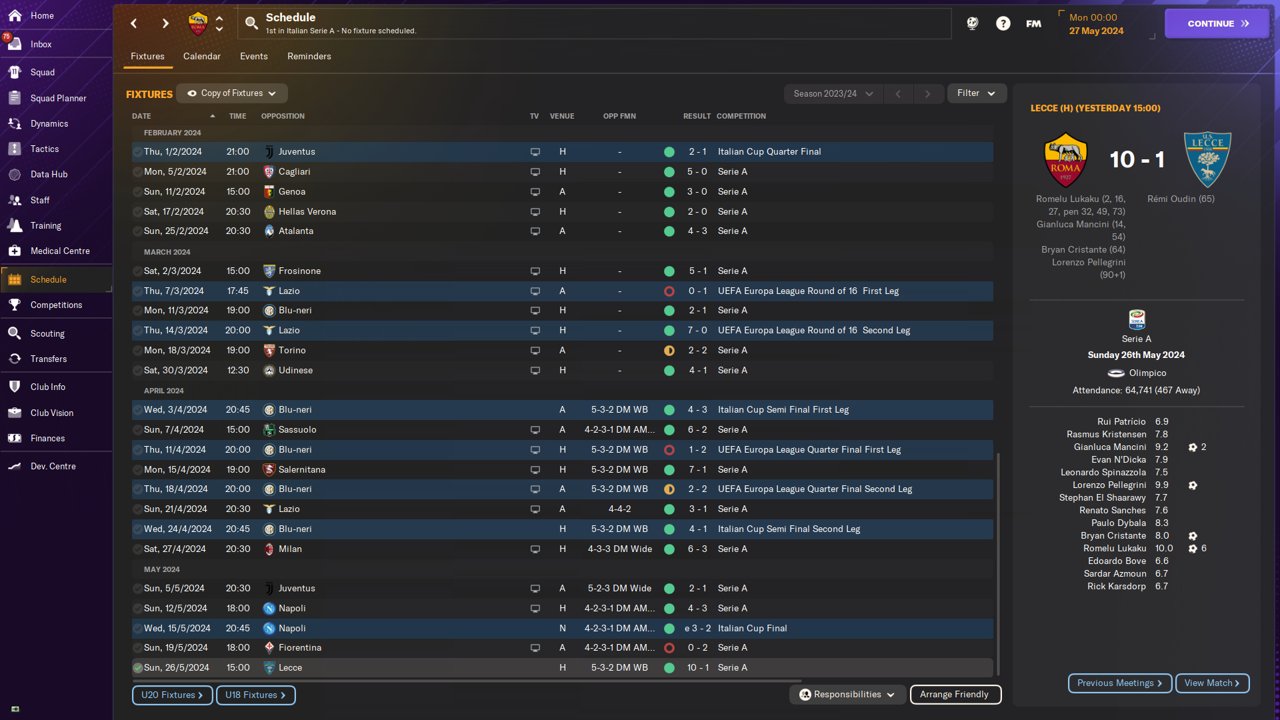1280x720 pixels.
Task: Open the Training sidebar icon
Action: coord(15,226)
